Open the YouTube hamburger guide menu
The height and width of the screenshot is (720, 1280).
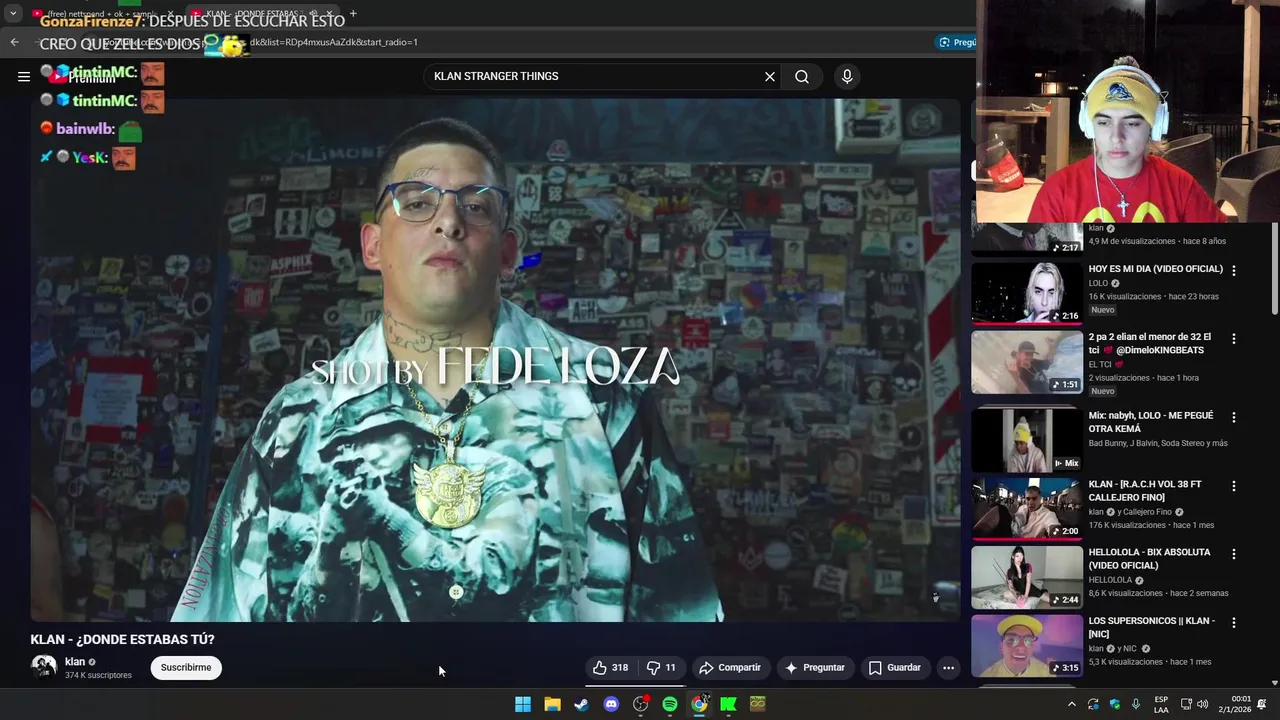[24, 76]
